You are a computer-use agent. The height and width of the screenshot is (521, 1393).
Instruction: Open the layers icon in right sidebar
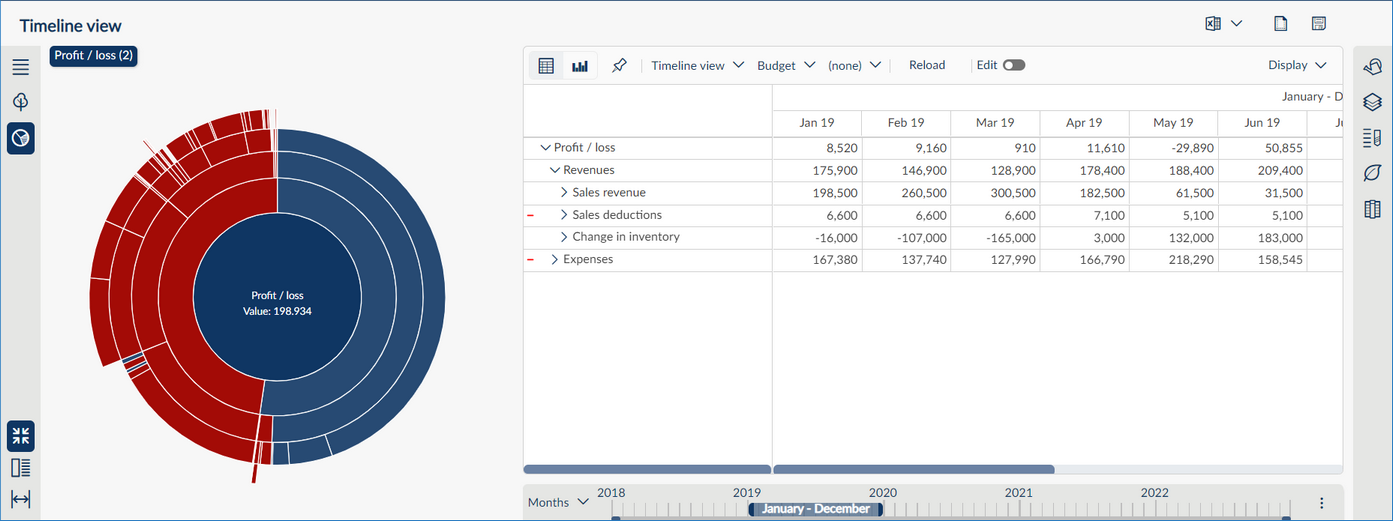point(1372,102)
